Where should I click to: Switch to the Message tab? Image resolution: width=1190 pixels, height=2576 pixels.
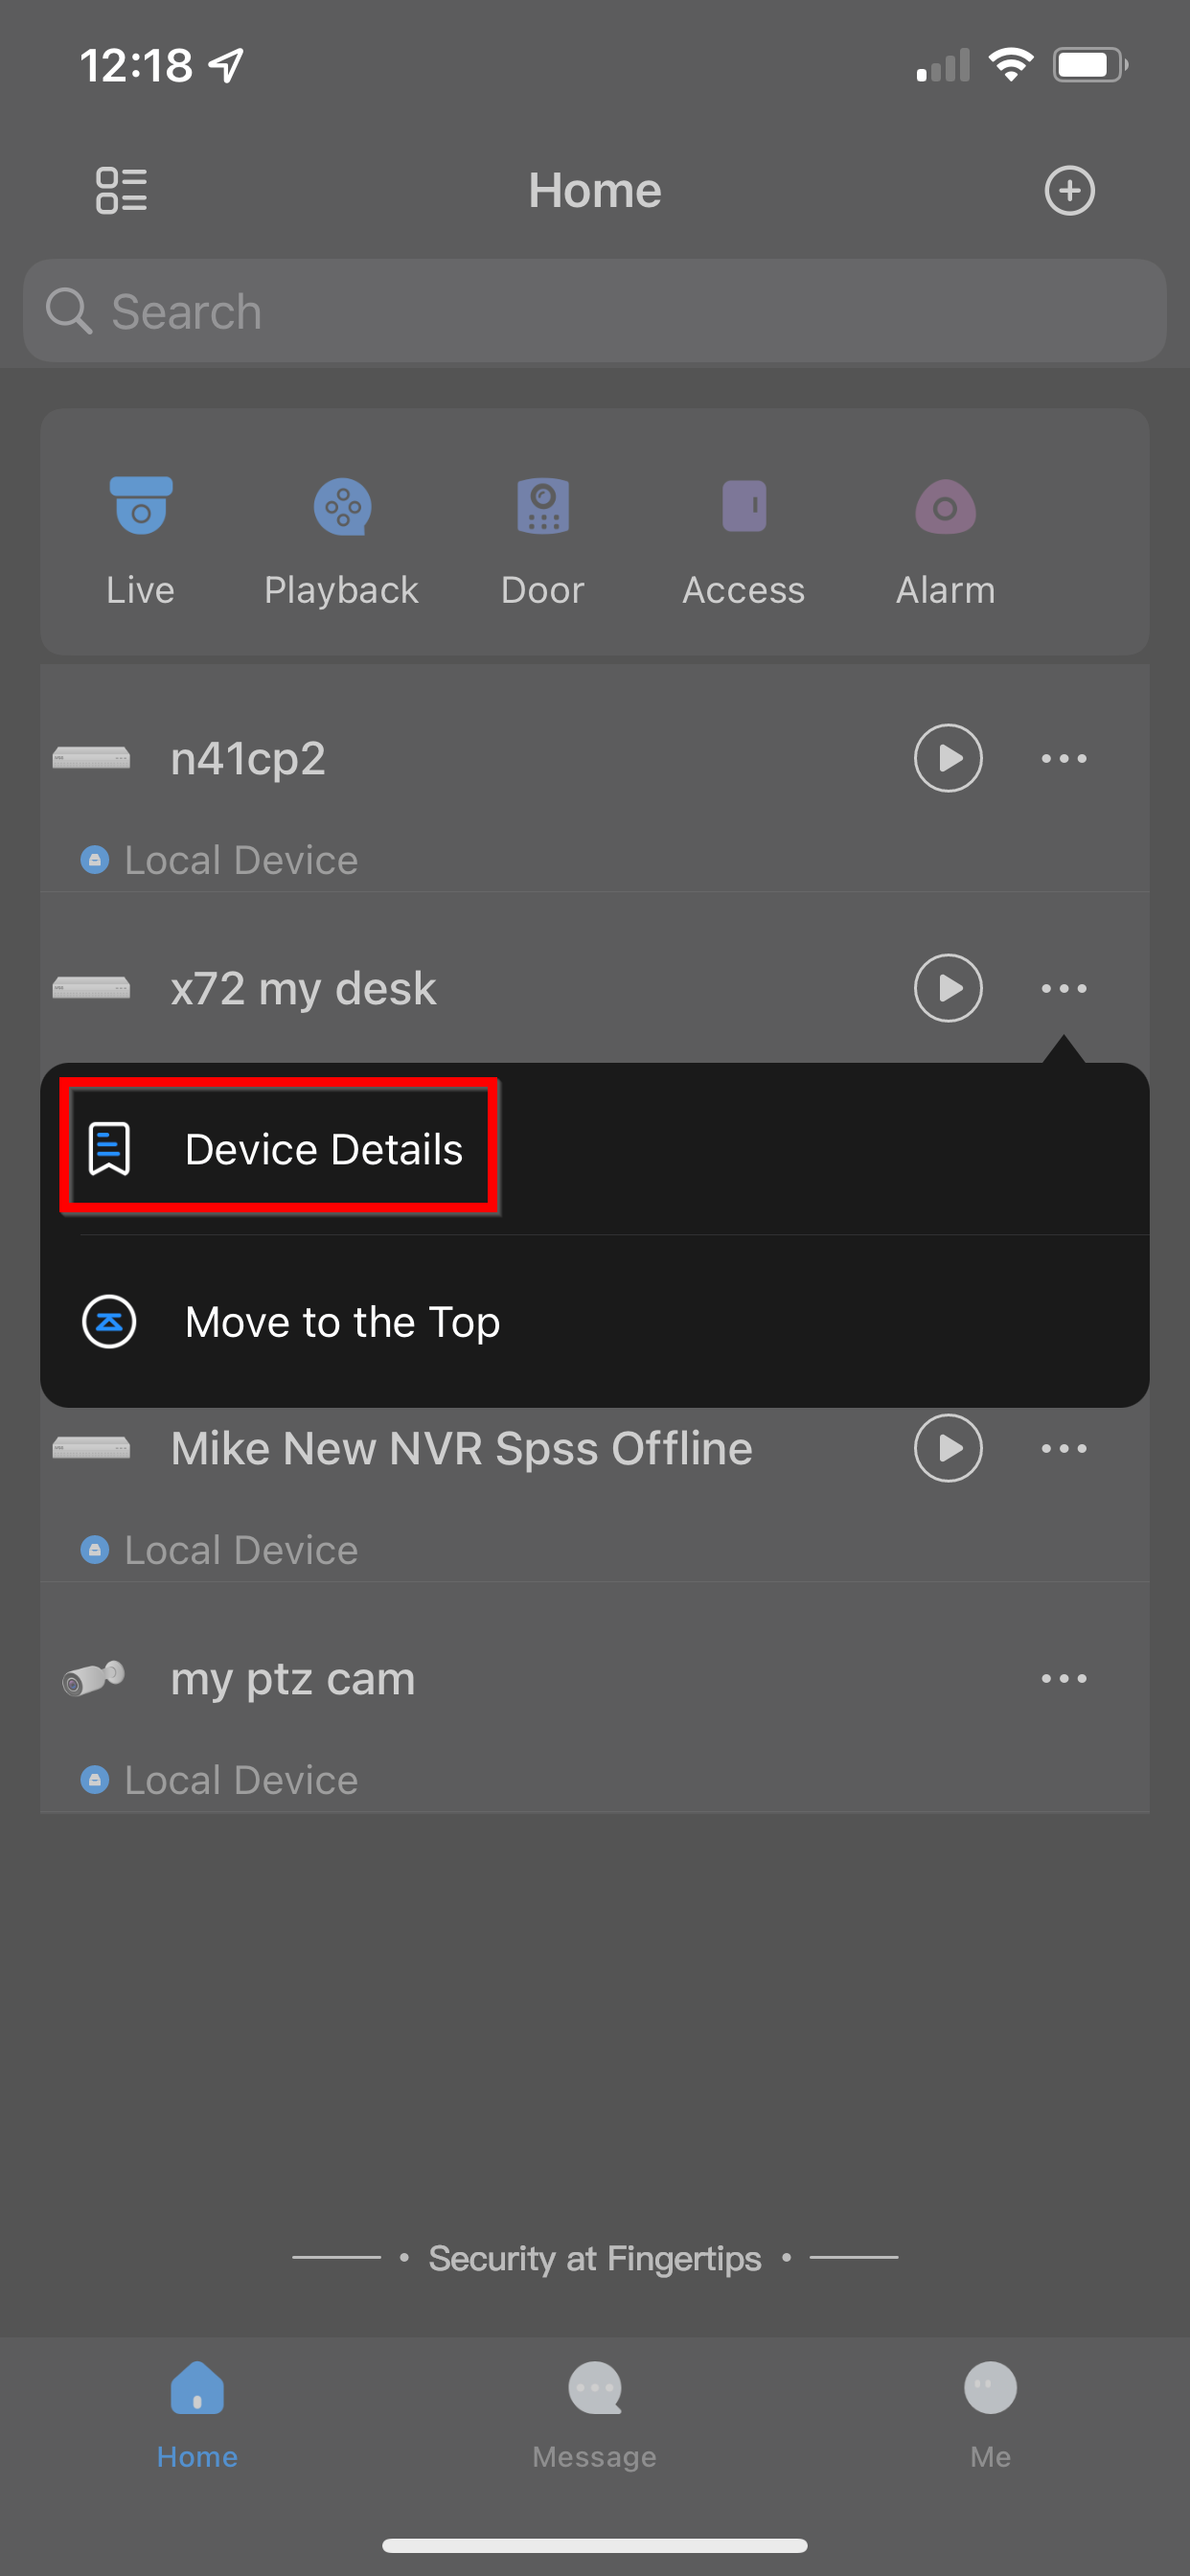[x=594, y=2412]
